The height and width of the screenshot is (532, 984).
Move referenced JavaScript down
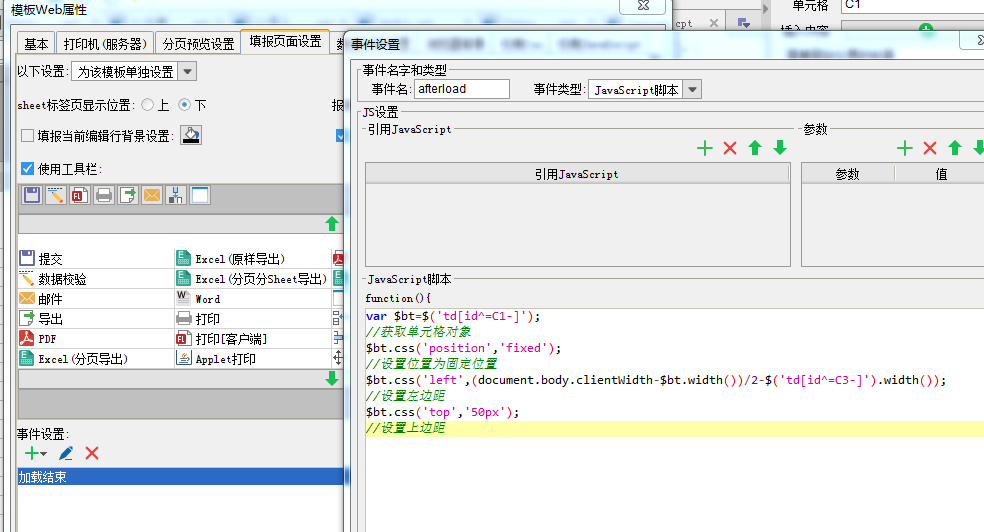tap(780, 148)
